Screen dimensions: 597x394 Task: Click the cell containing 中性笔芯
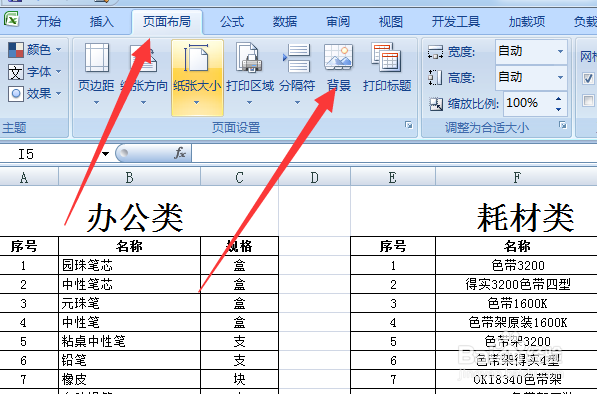coord(129,284)
